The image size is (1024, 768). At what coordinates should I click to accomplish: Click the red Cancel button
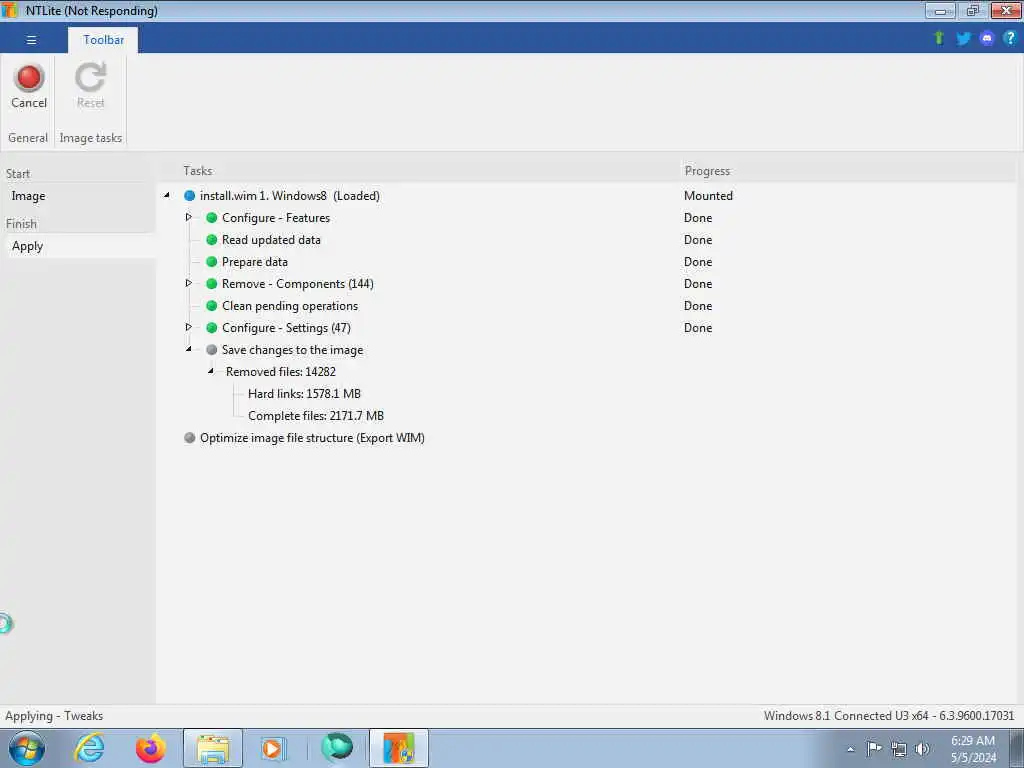pyautogui.click(x=29, y=86)
